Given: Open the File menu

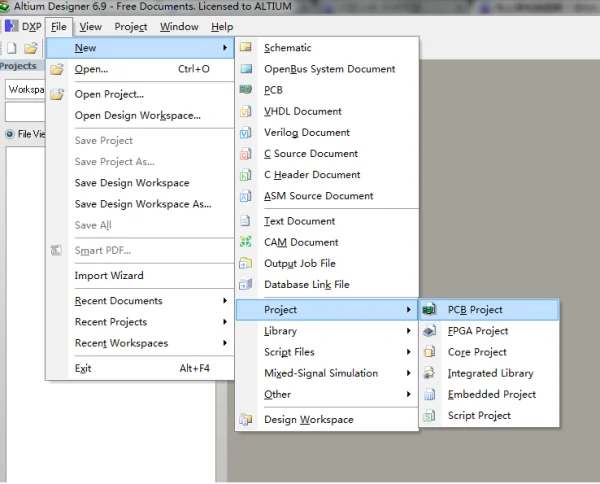Looking at the screenshot, I should pyautogui.click(x=59, y=27).
